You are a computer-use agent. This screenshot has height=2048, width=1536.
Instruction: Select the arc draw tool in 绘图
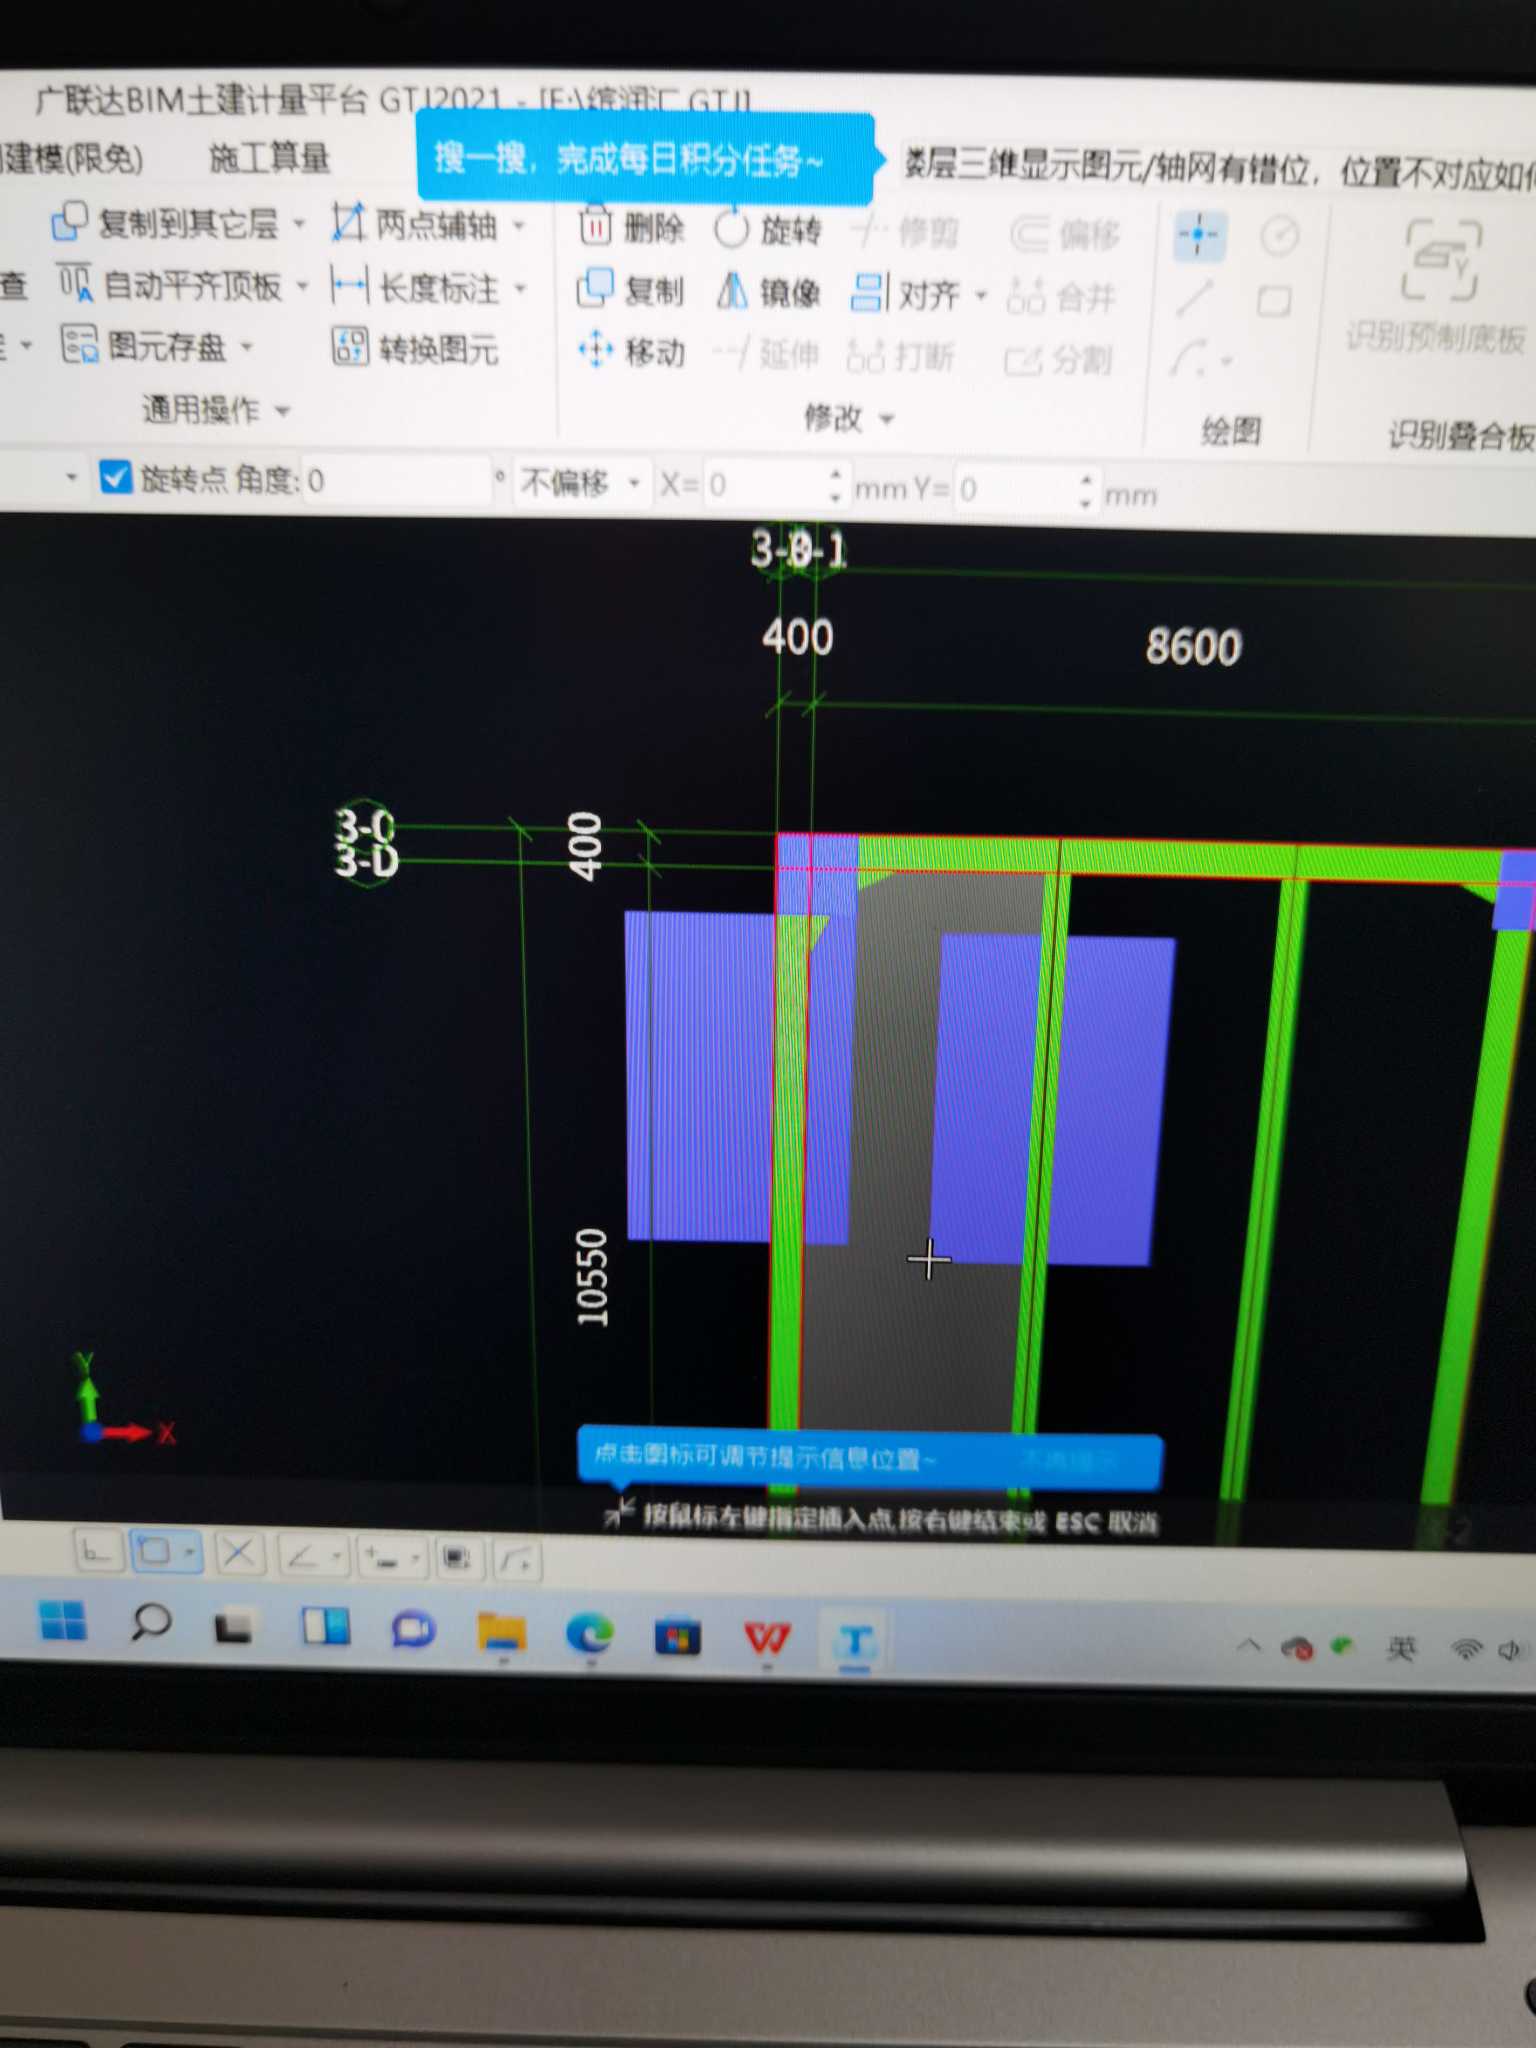pyautogui.click(x=1189, y=358)
